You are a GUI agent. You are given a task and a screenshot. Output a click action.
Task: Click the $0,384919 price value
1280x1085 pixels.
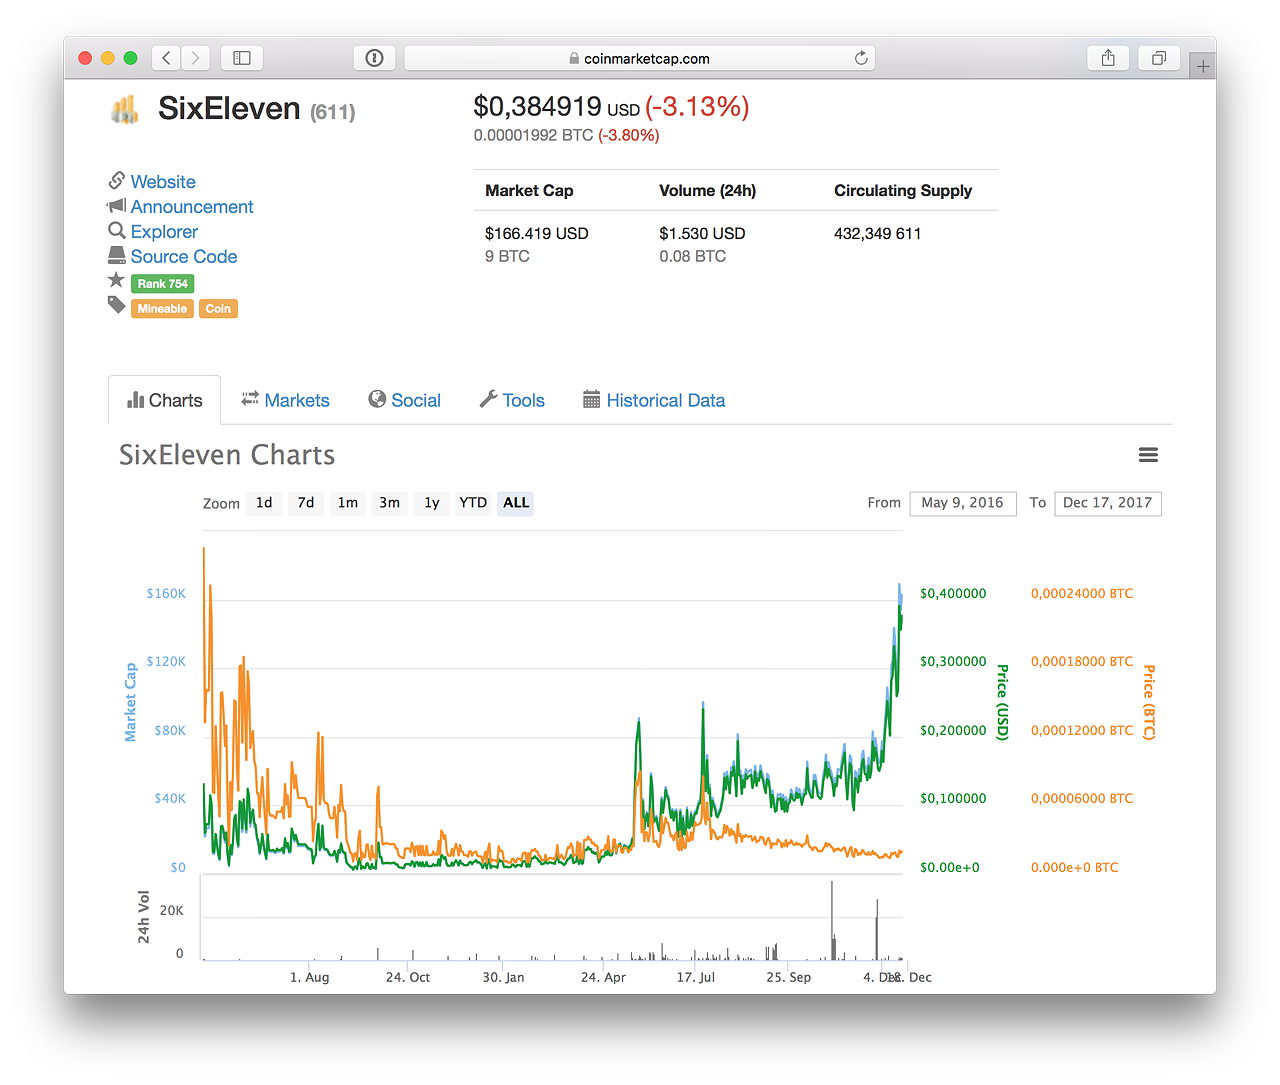(537, 106)
